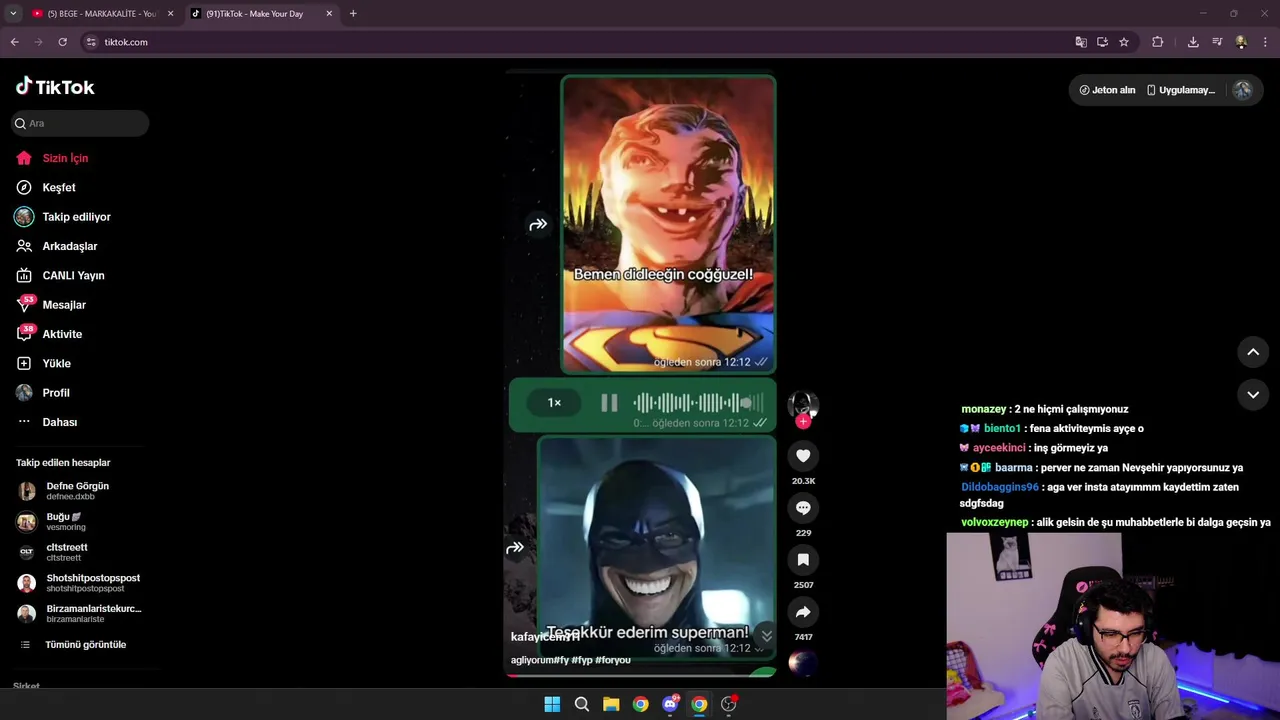The height and width of the screenshot is (720, 1280).
Task: Open Shotshitpostopspost account
Action: [x=92, y=583]
